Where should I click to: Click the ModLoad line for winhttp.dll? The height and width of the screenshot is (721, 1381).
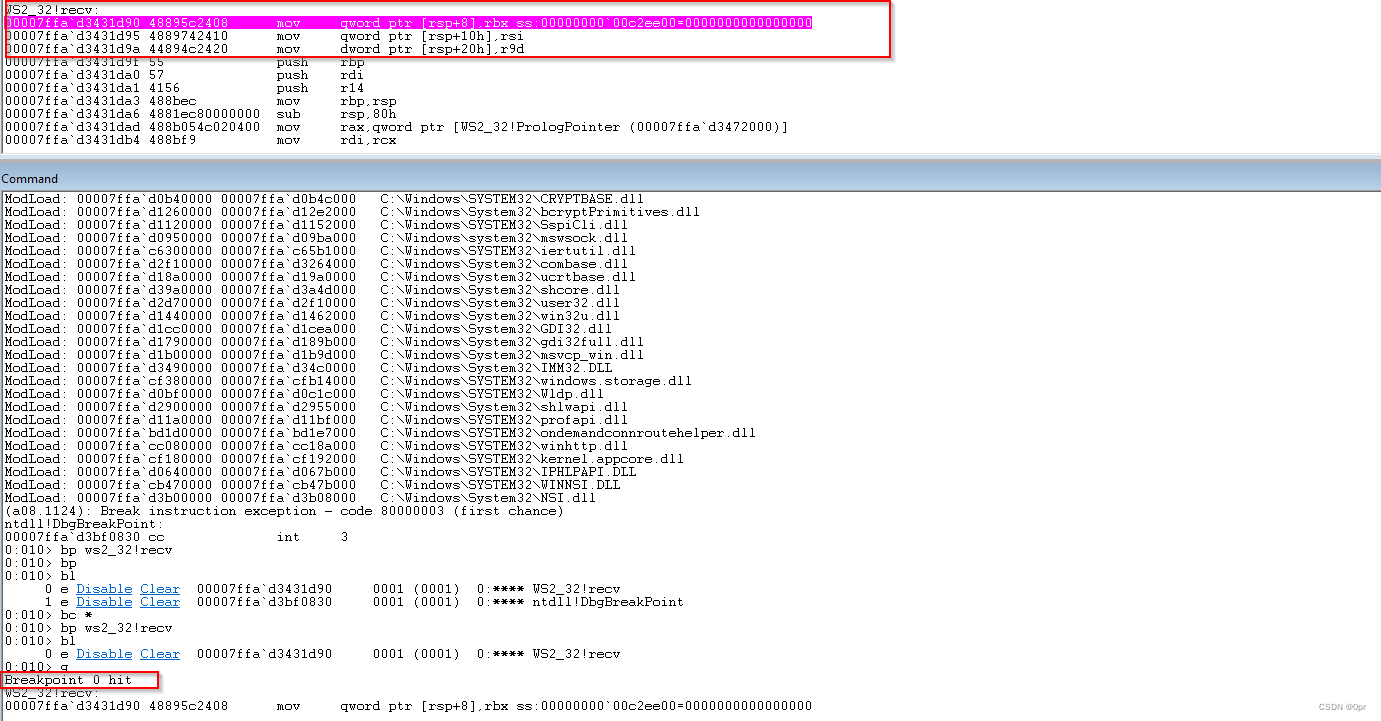pyautogui.click(x=317, y=446)
